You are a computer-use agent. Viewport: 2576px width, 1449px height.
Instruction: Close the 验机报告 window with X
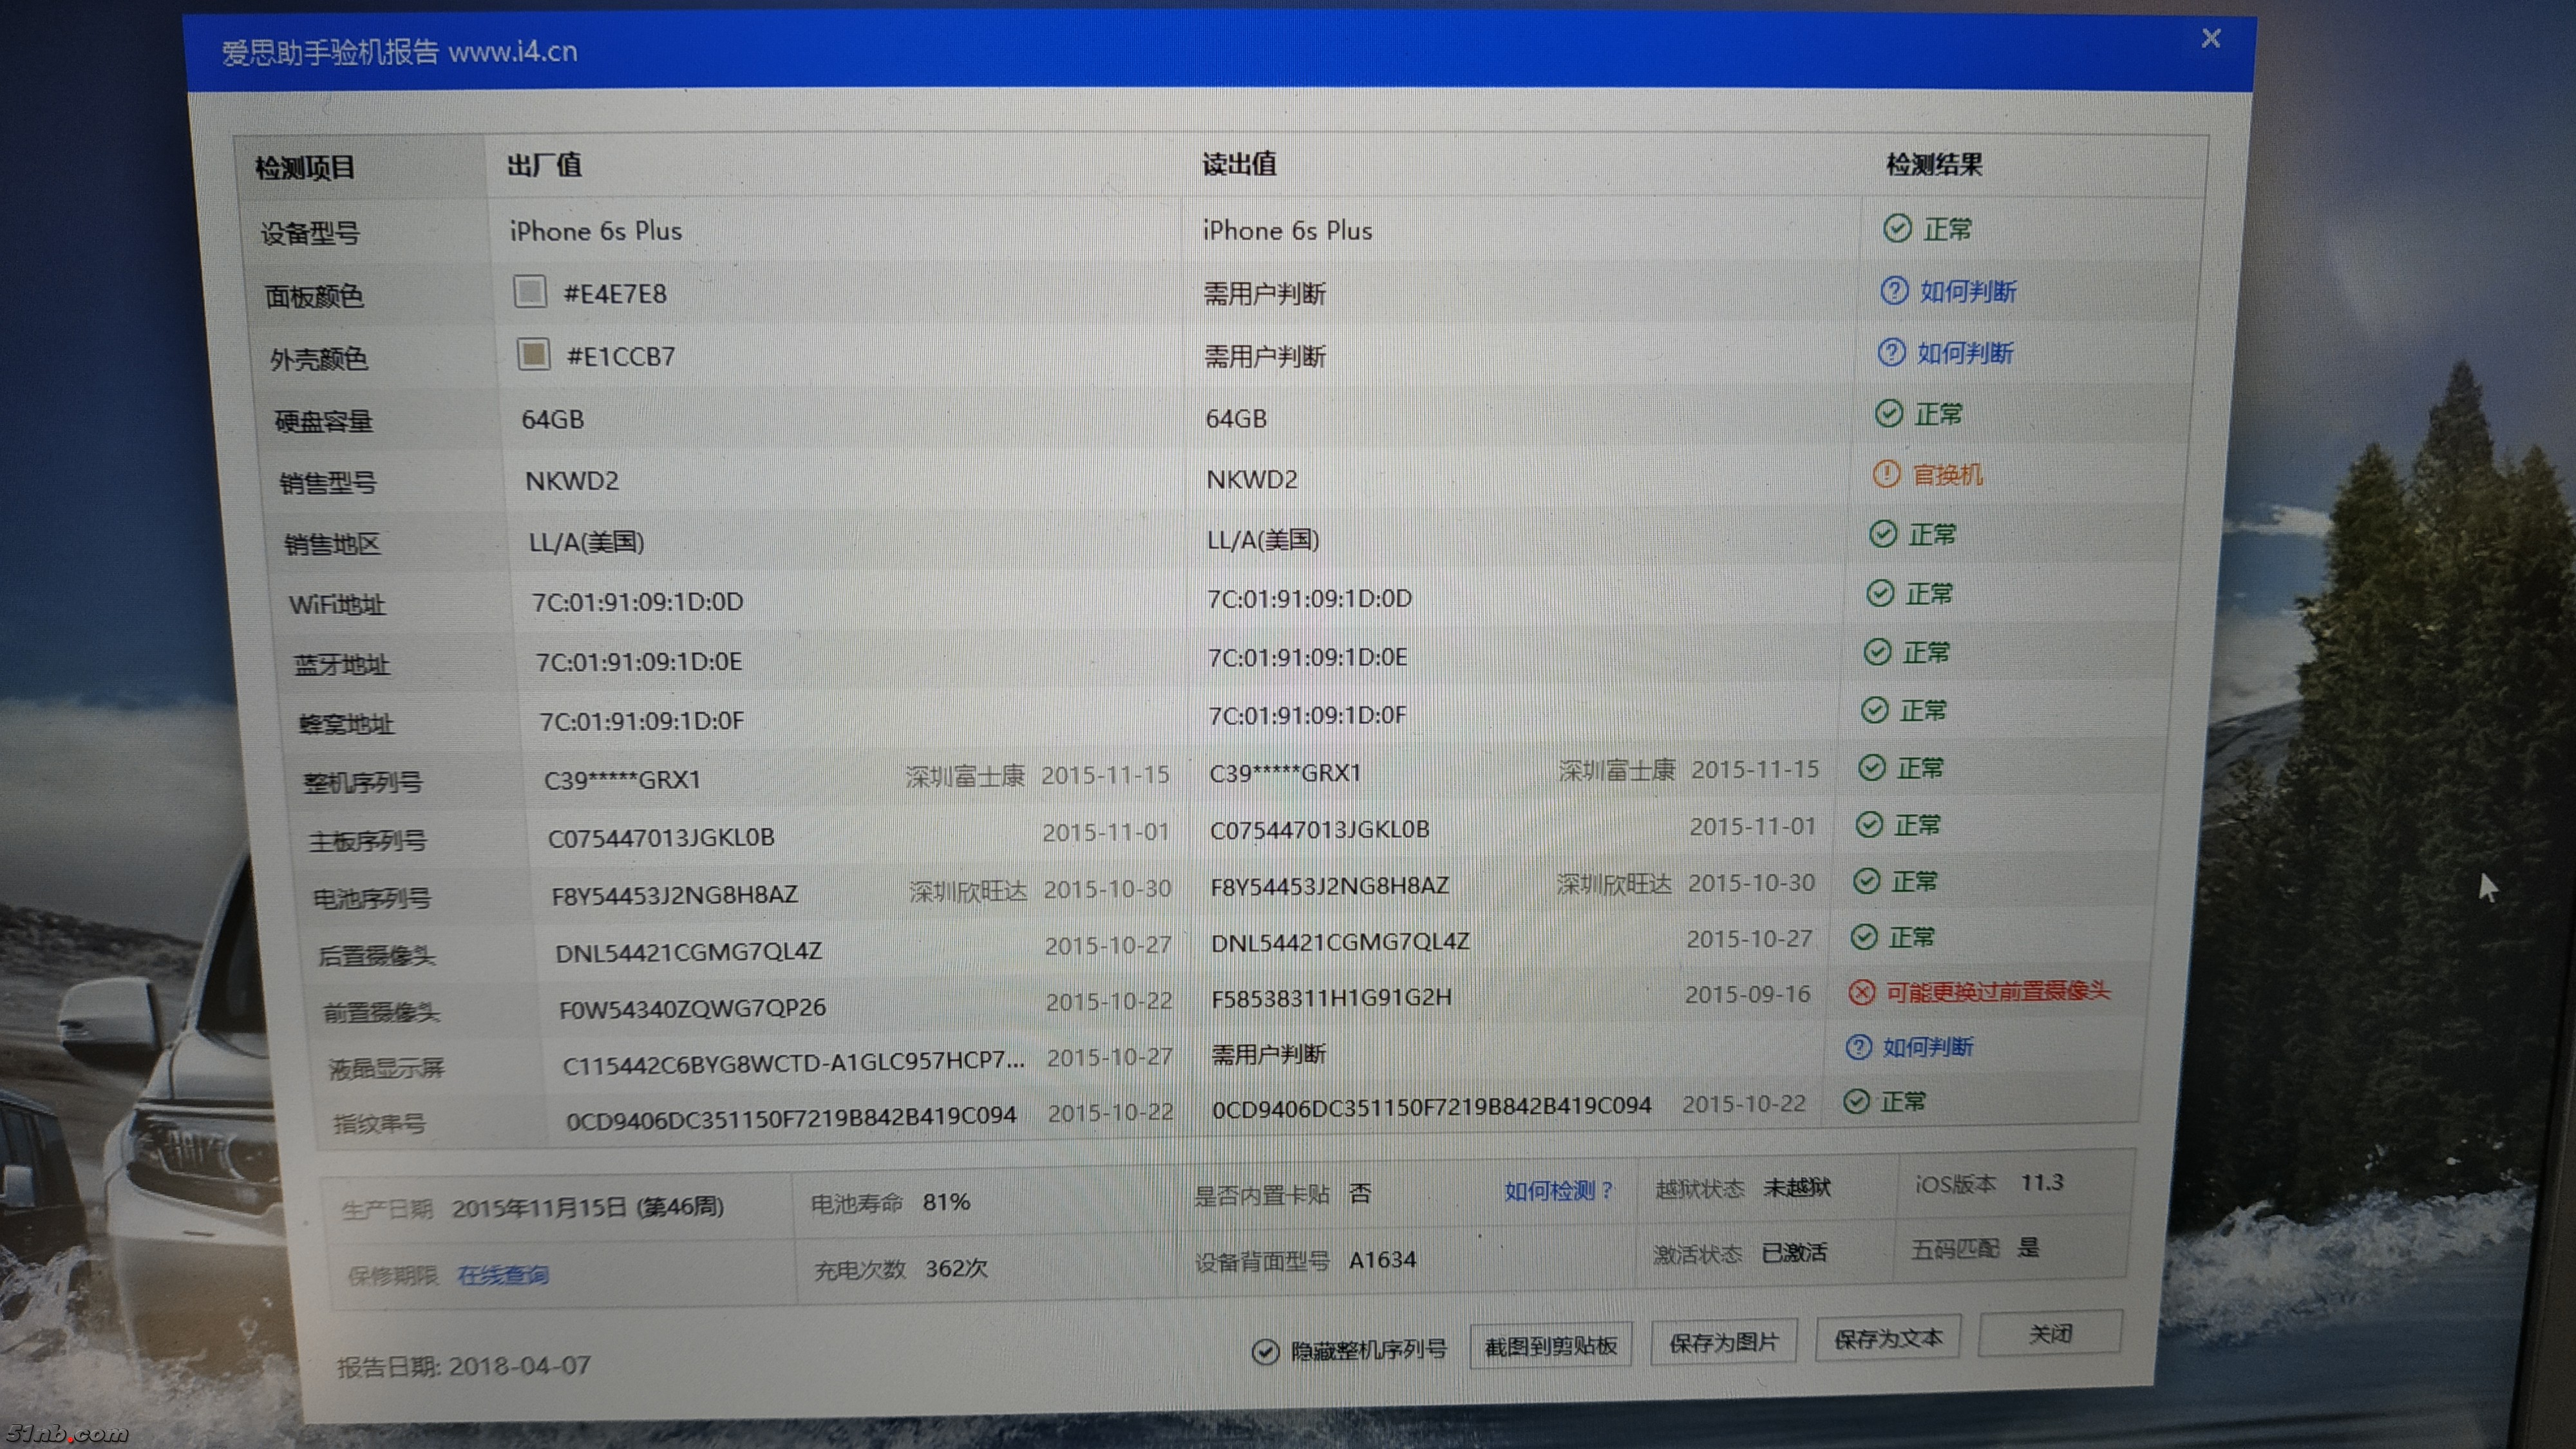2211,38
